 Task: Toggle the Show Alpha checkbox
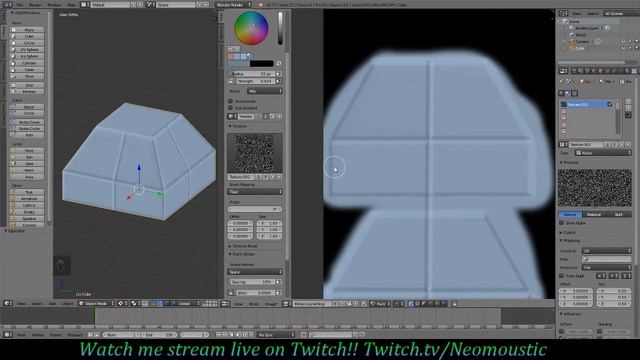point(562,223)
